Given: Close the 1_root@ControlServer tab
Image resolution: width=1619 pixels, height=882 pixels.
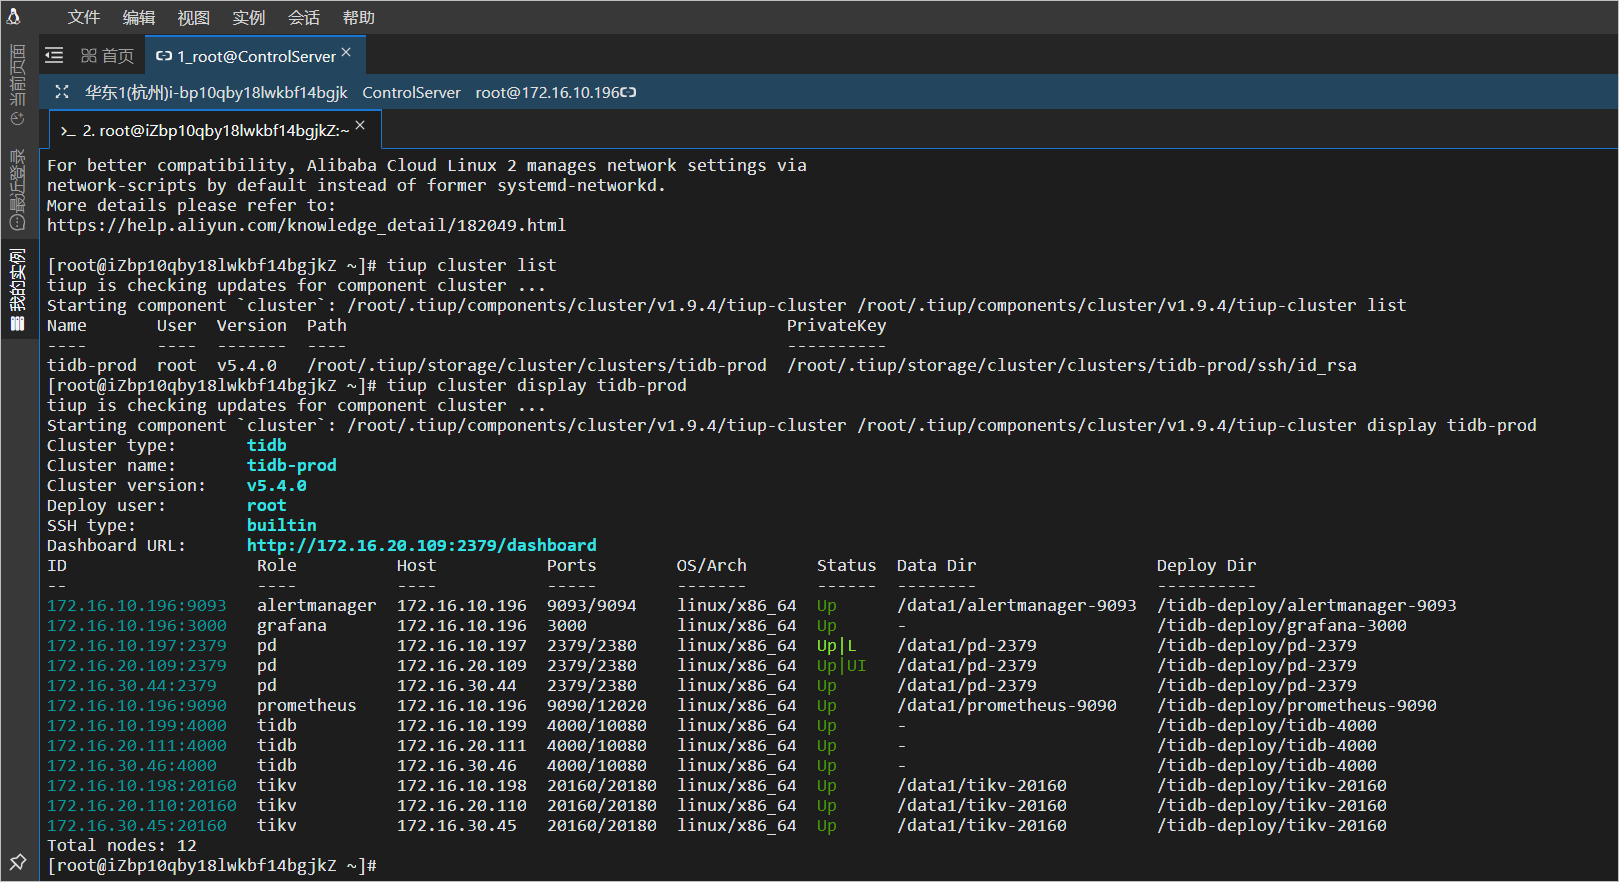Looking at the screenshot, I should (x=346, y=52).
